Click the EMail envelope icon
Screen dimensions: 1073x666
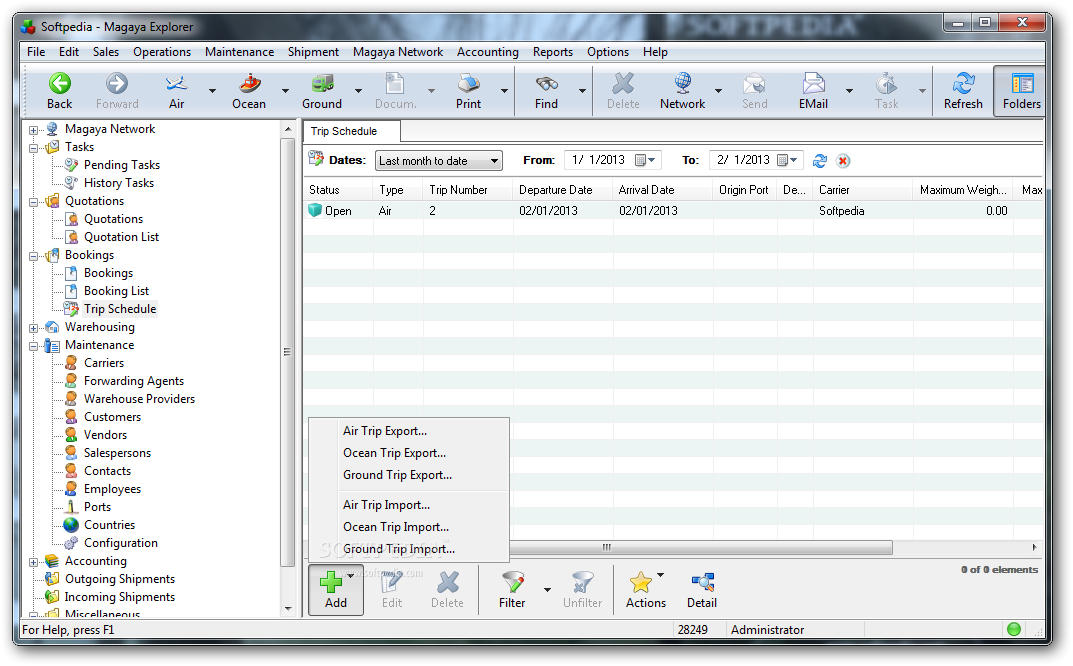813,91
